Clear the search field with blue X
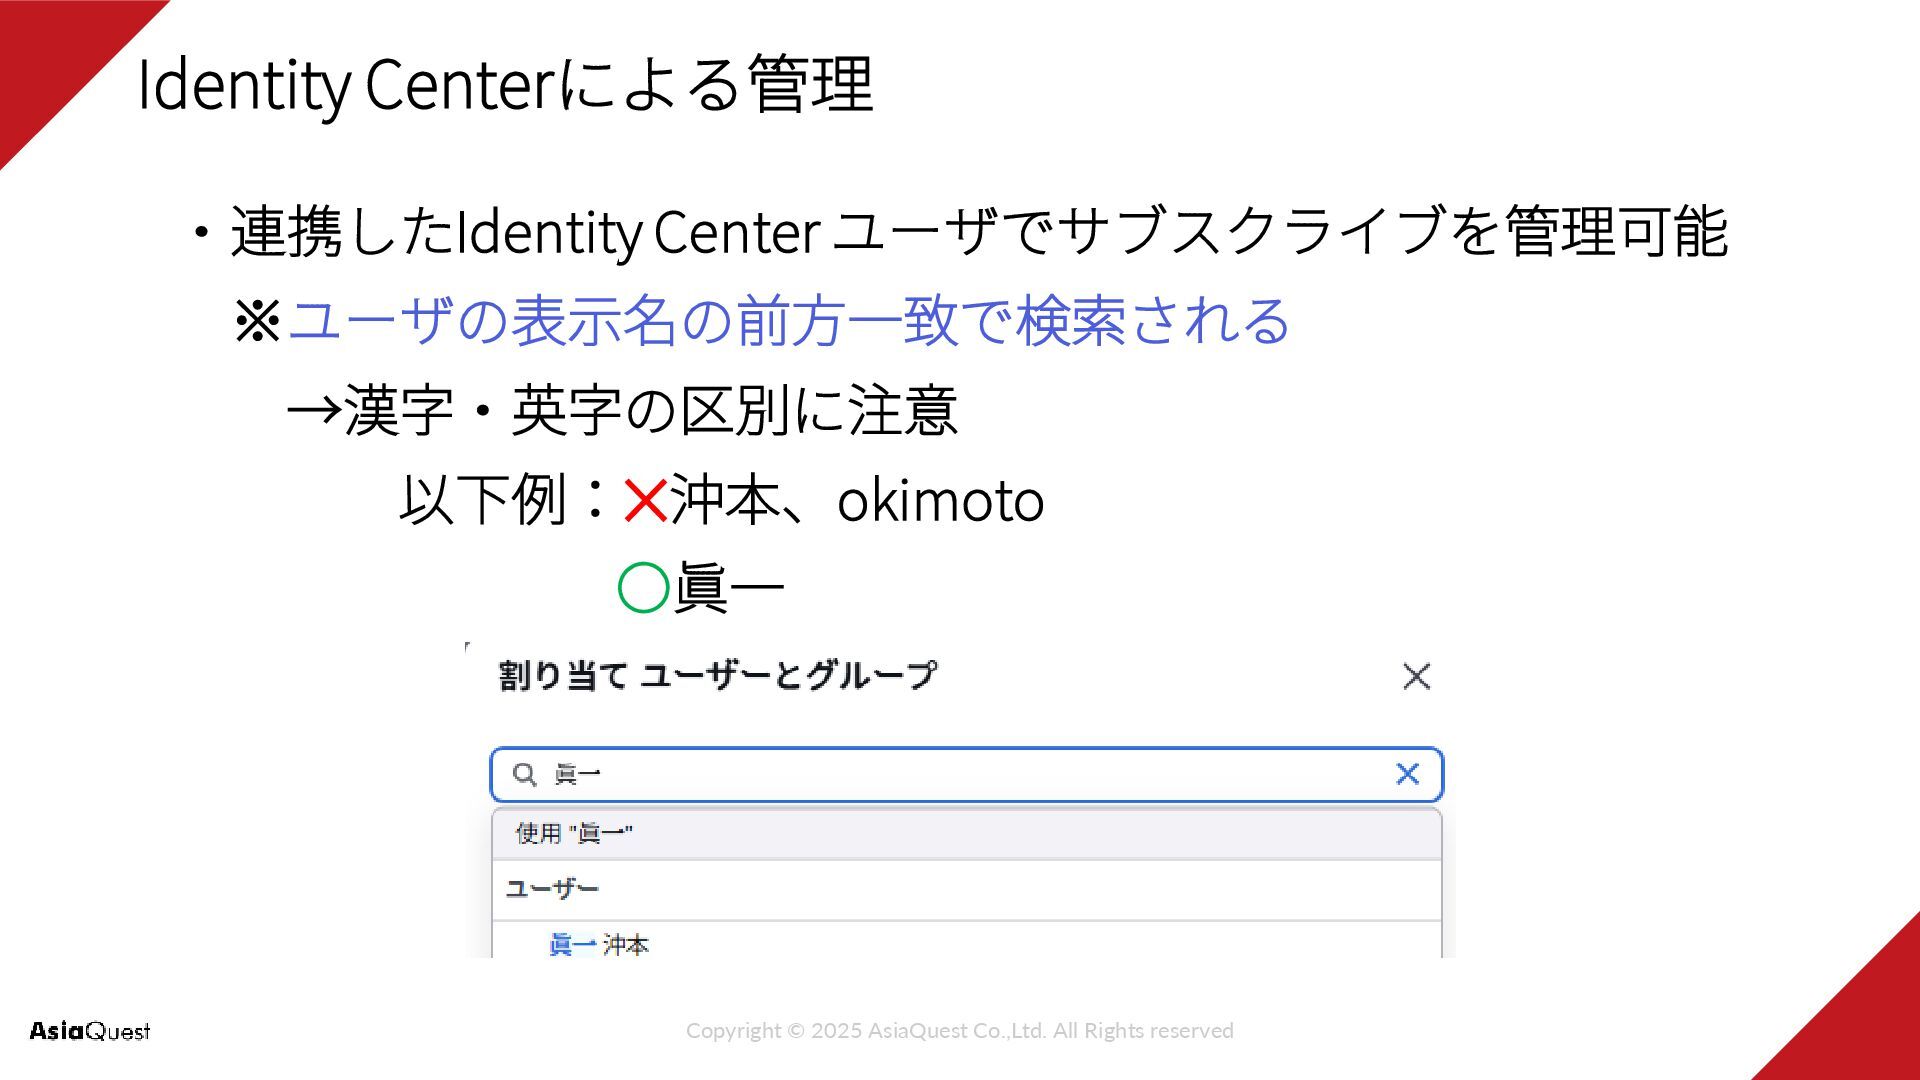1920x1080 pixels. click(x=1408, y=773)
